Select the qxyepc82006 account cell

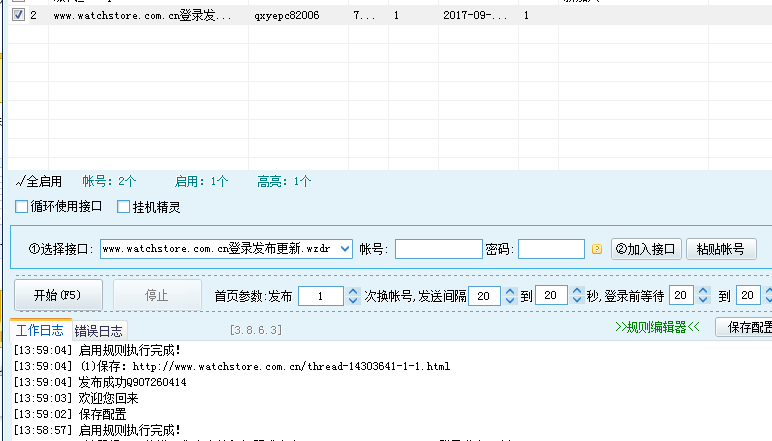coord(298,15)
